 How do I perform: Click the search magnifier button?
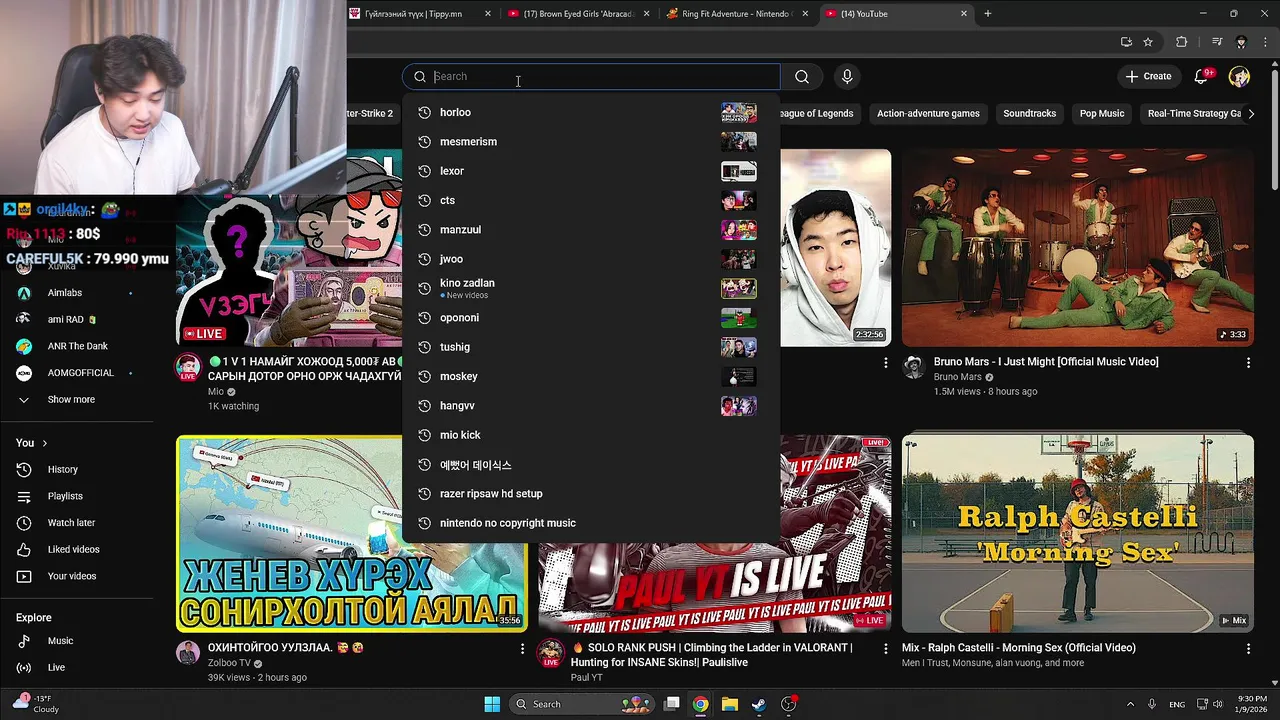click(x=802, y=77)
